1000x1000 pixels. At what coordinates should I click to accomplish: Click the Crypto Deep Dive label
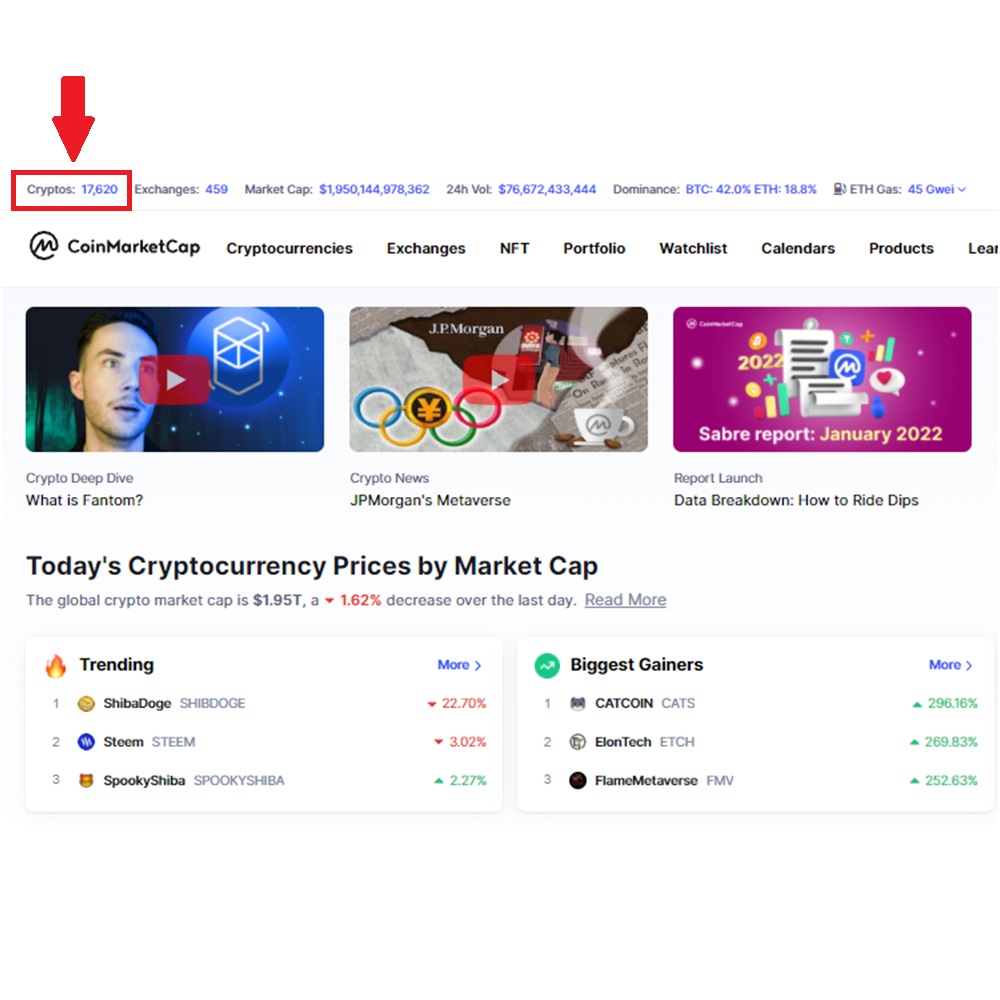point(80,478)
